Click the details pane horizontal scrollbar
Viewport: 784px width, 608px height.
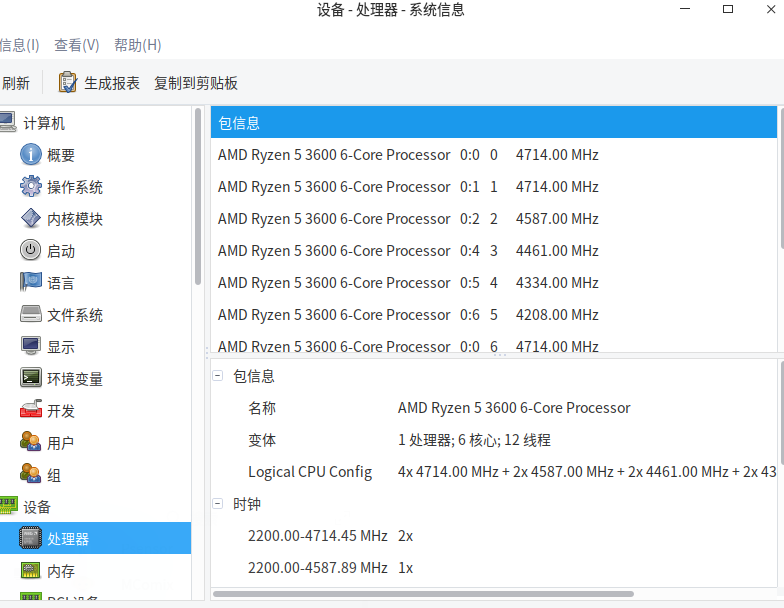click(422, 594)
